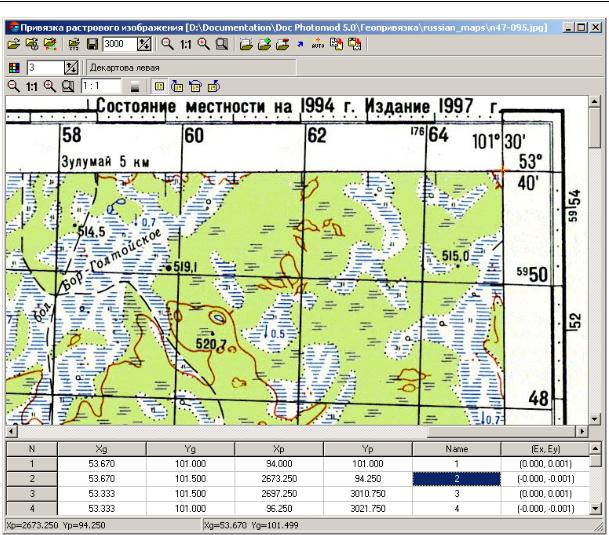Click the field containing value 3

pyautogui.click(x=45, y=68)
